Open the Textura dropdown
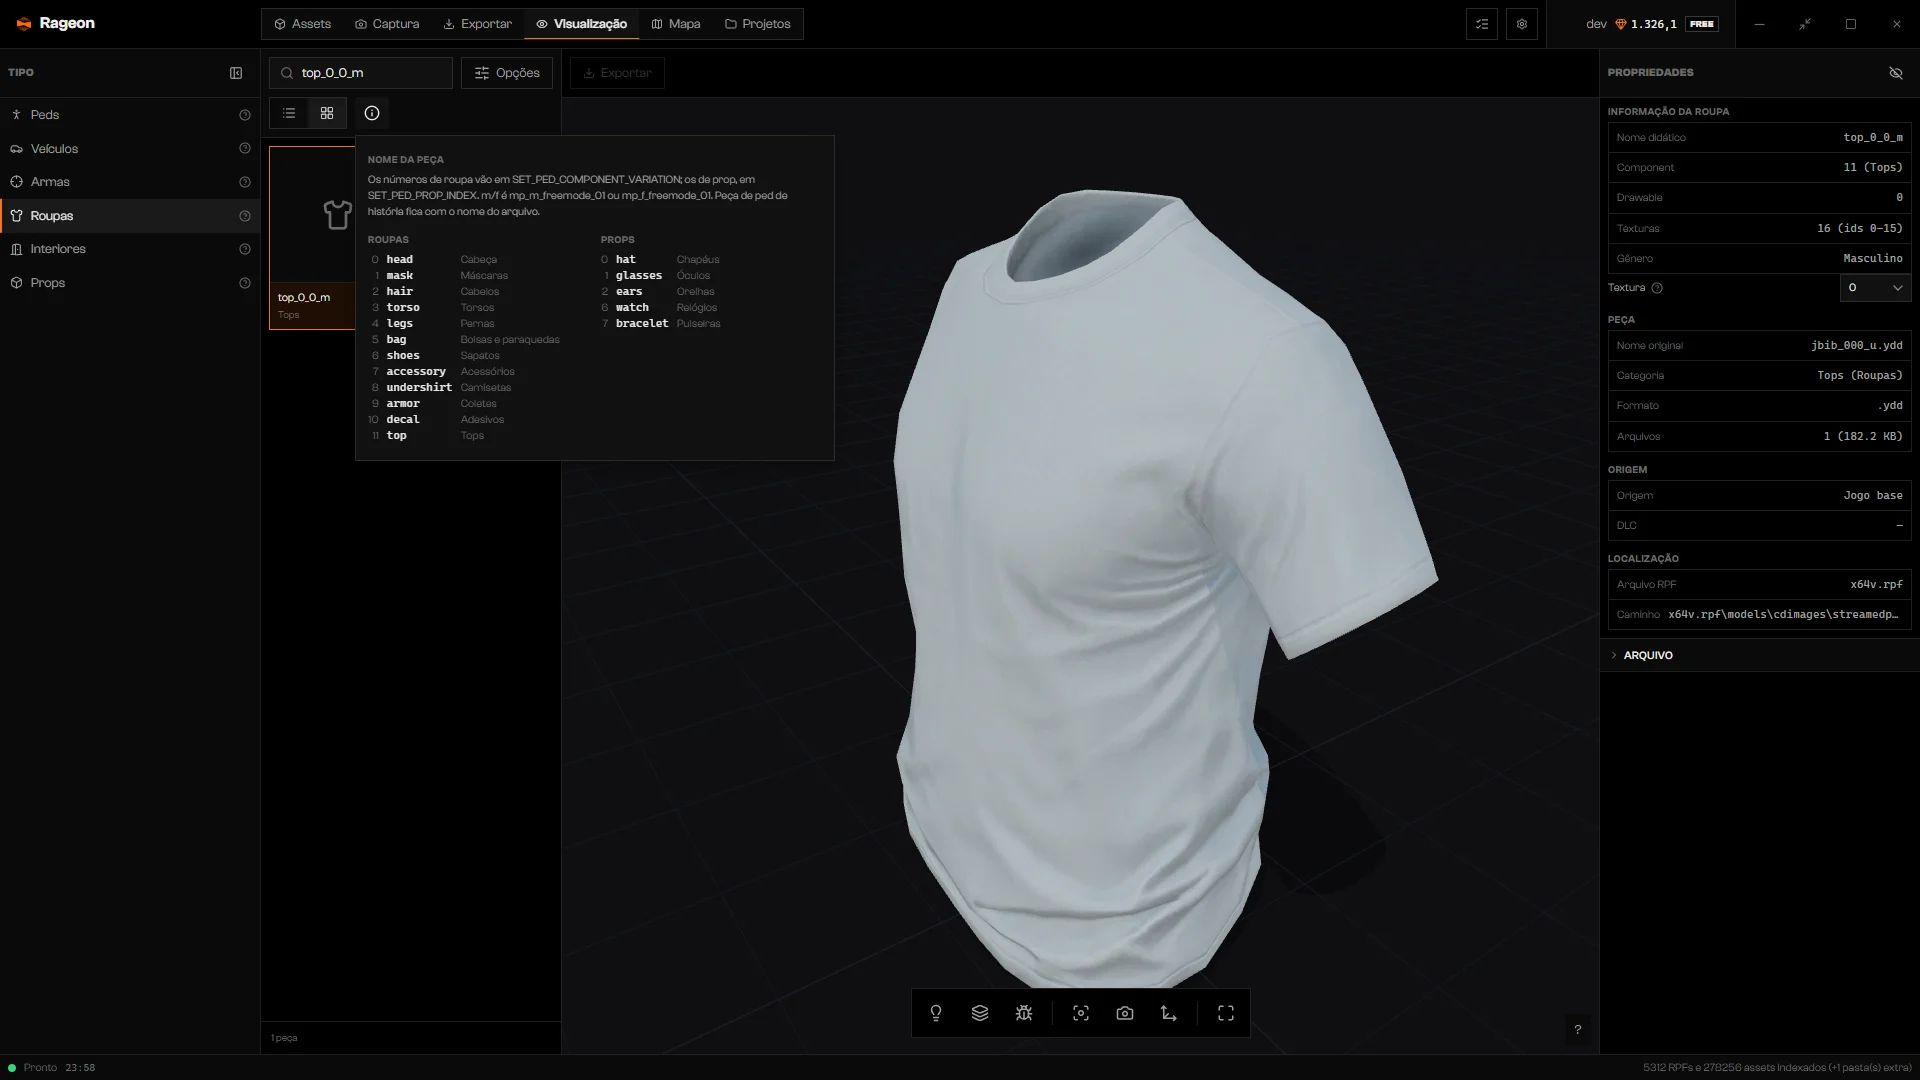 click(x=1875, y=288)
